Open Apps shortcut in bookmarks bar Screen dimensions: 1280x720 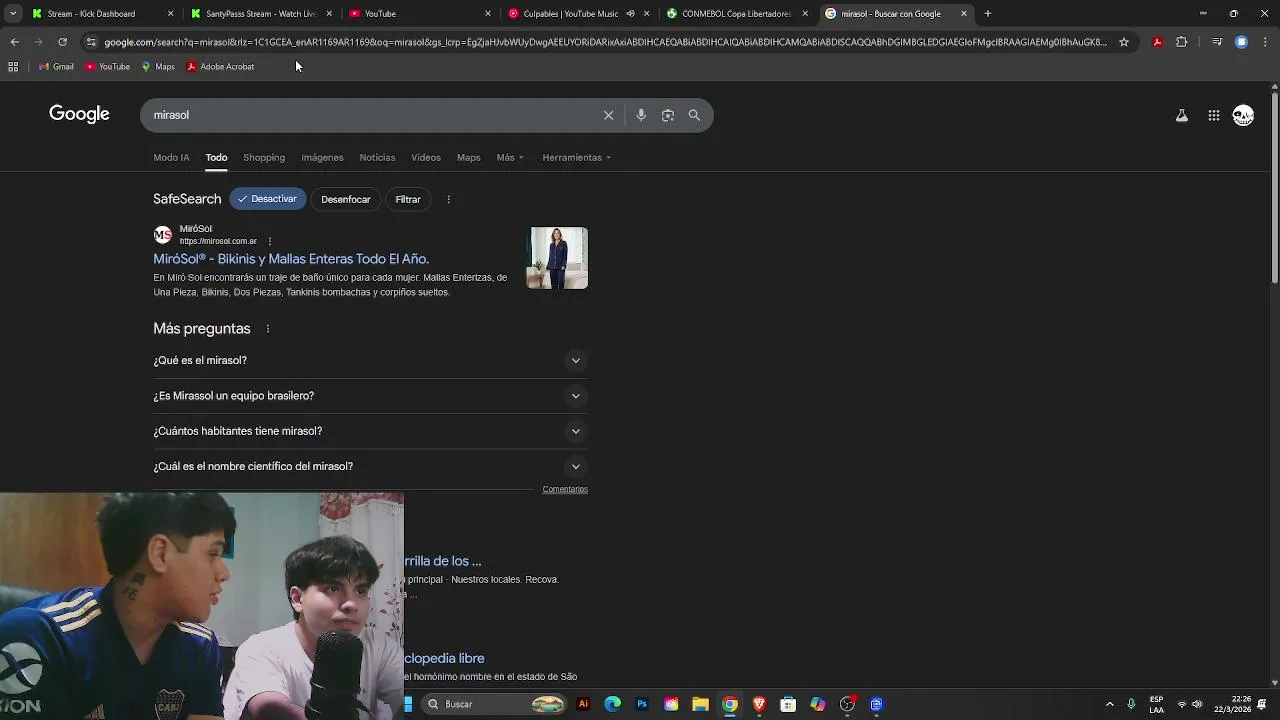[13, 67]
